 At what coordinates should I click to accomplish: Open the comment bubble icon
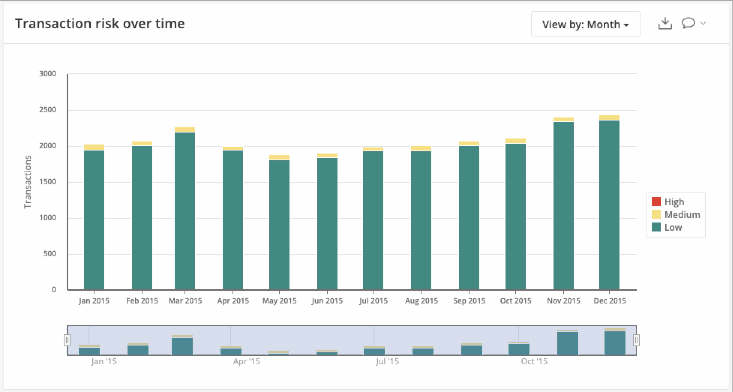point(688,23)
